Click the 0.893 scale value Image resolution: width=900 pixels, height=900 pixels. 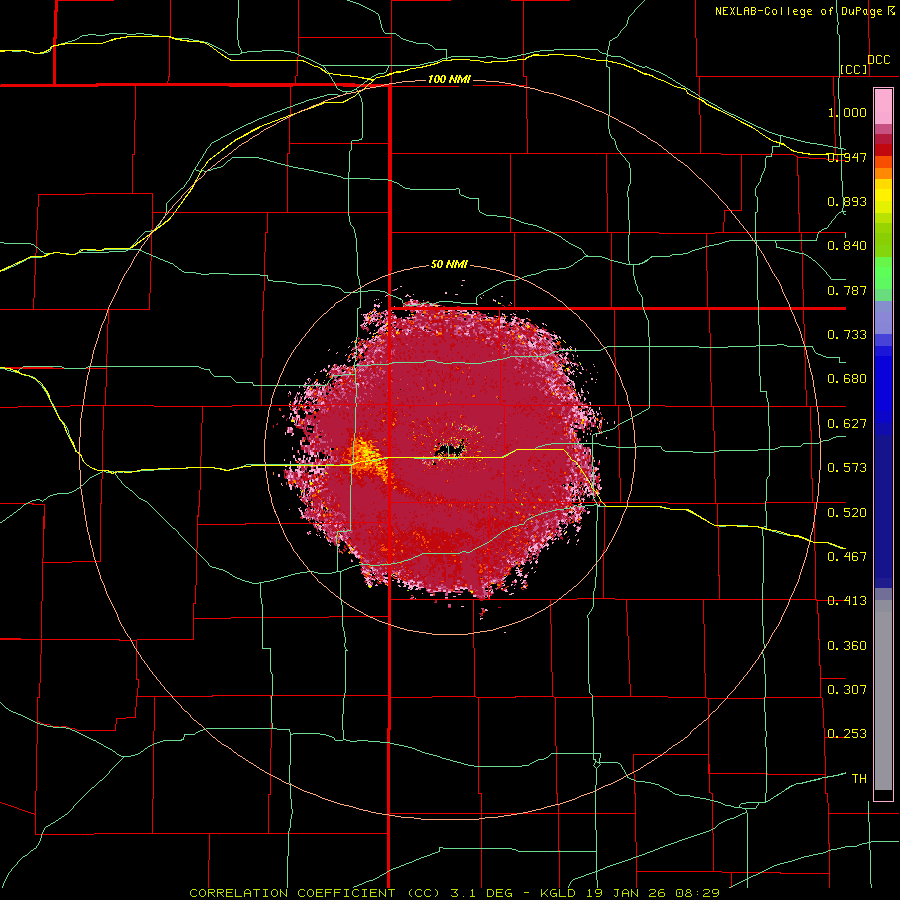[847, 201]
